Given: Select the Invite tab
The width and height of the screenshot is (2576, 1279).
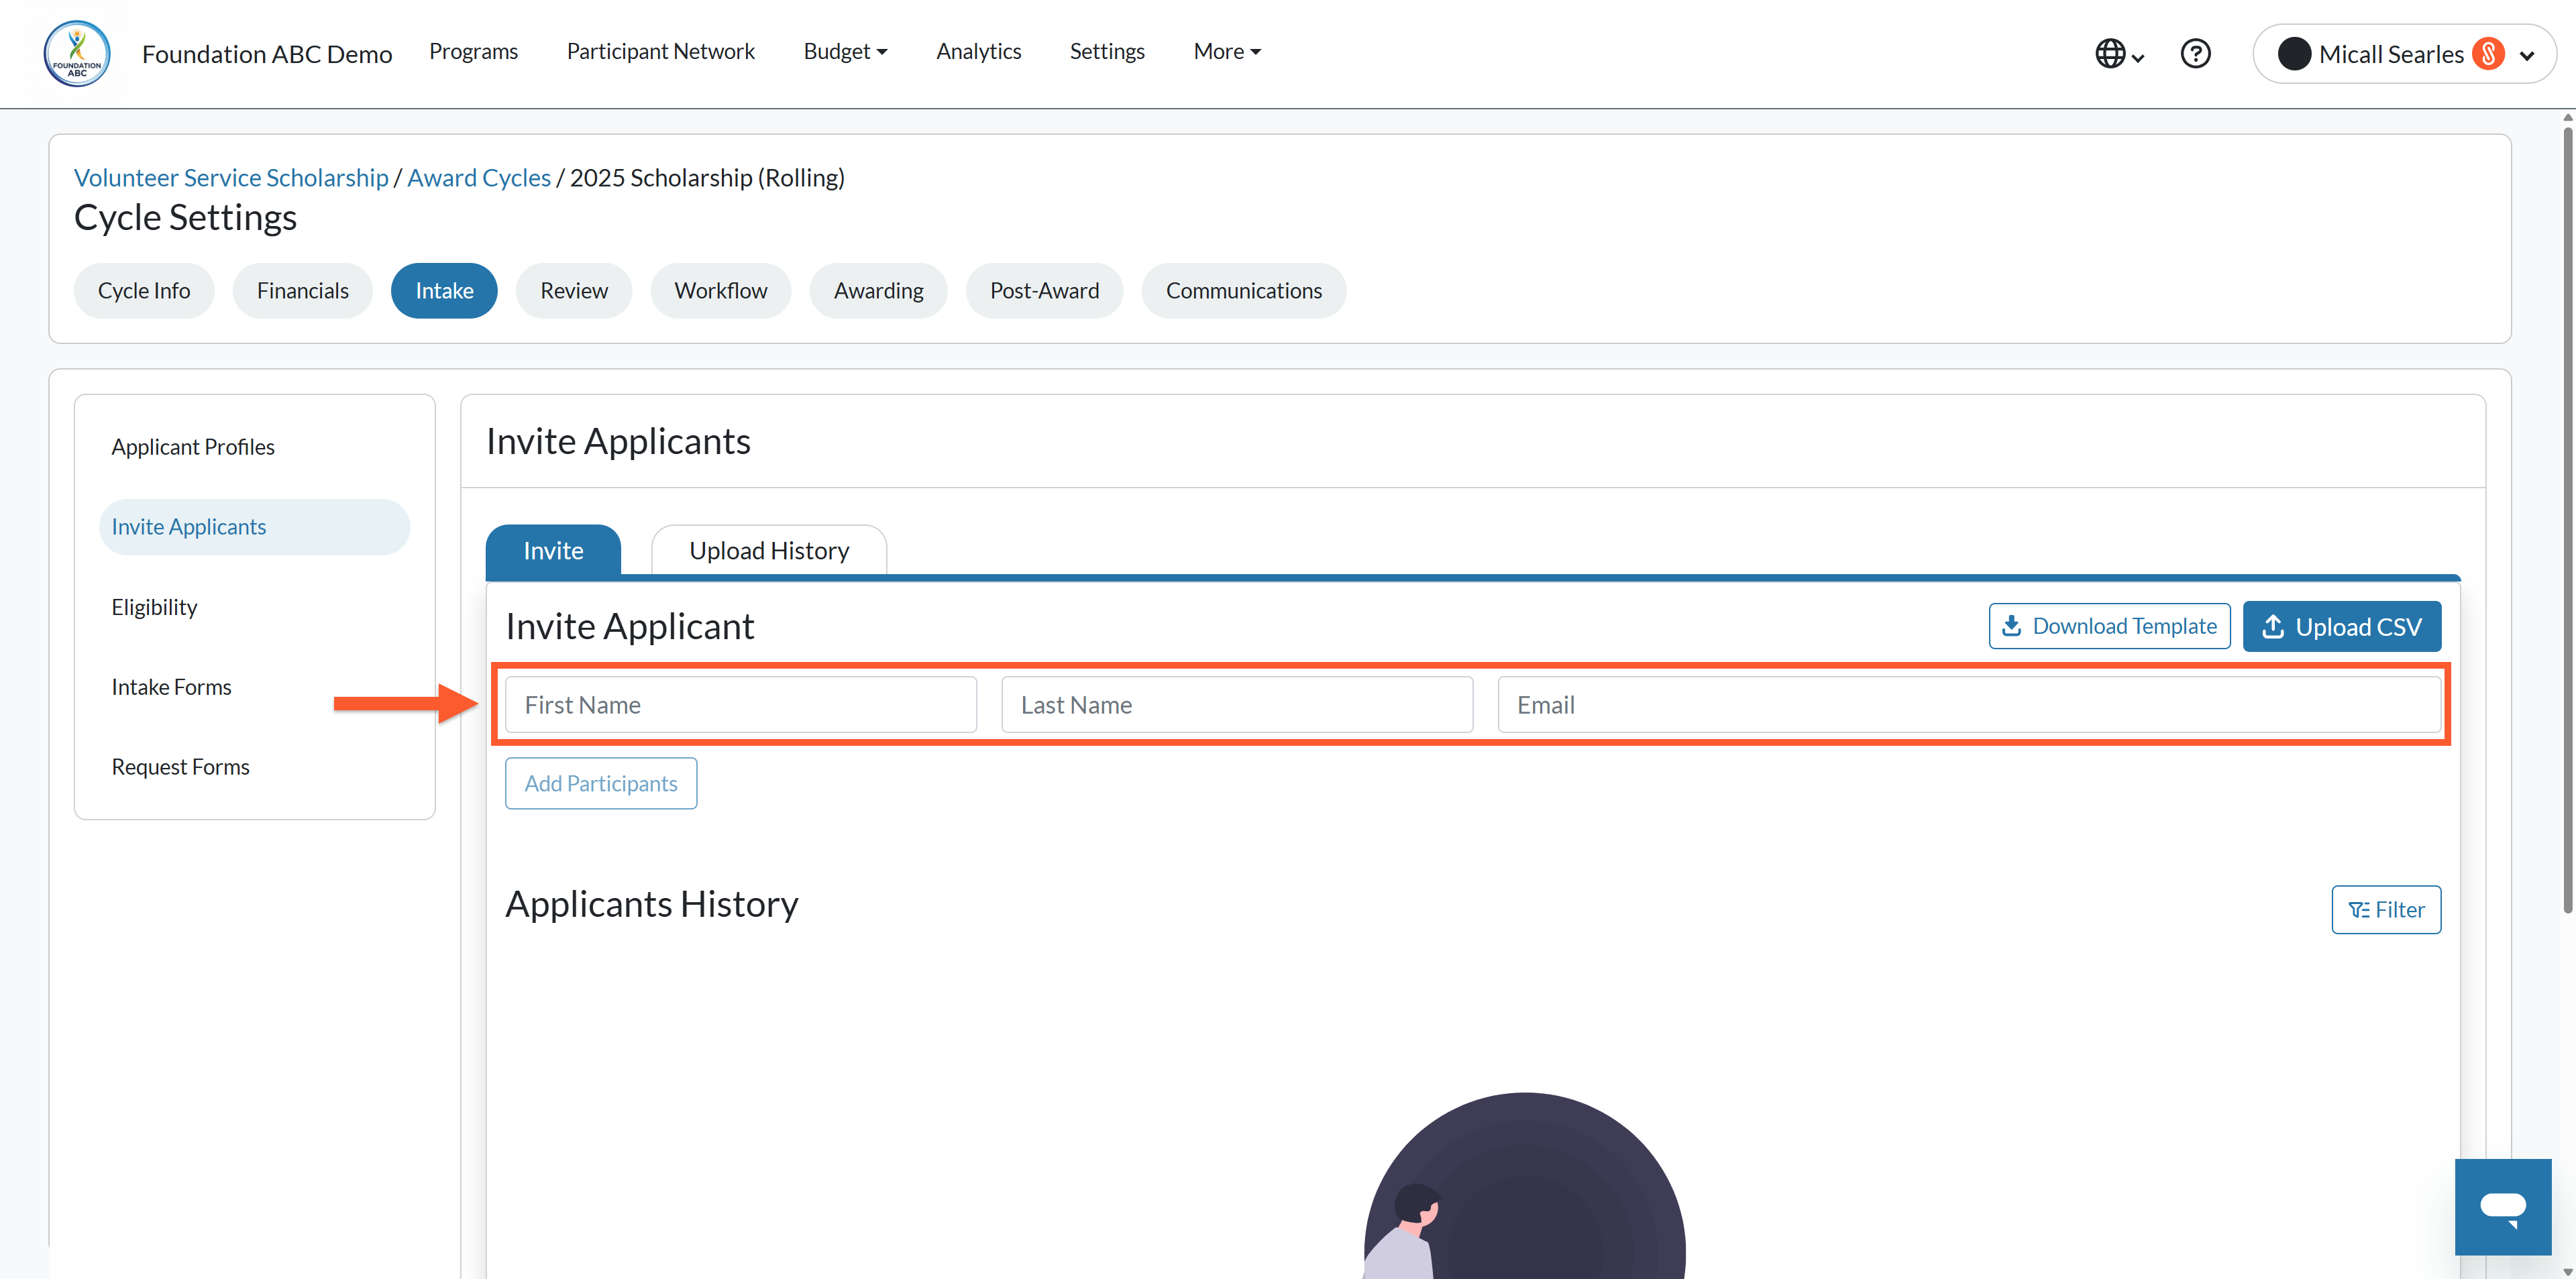Looking at the screenshot, I should click(x=553, y=550).
